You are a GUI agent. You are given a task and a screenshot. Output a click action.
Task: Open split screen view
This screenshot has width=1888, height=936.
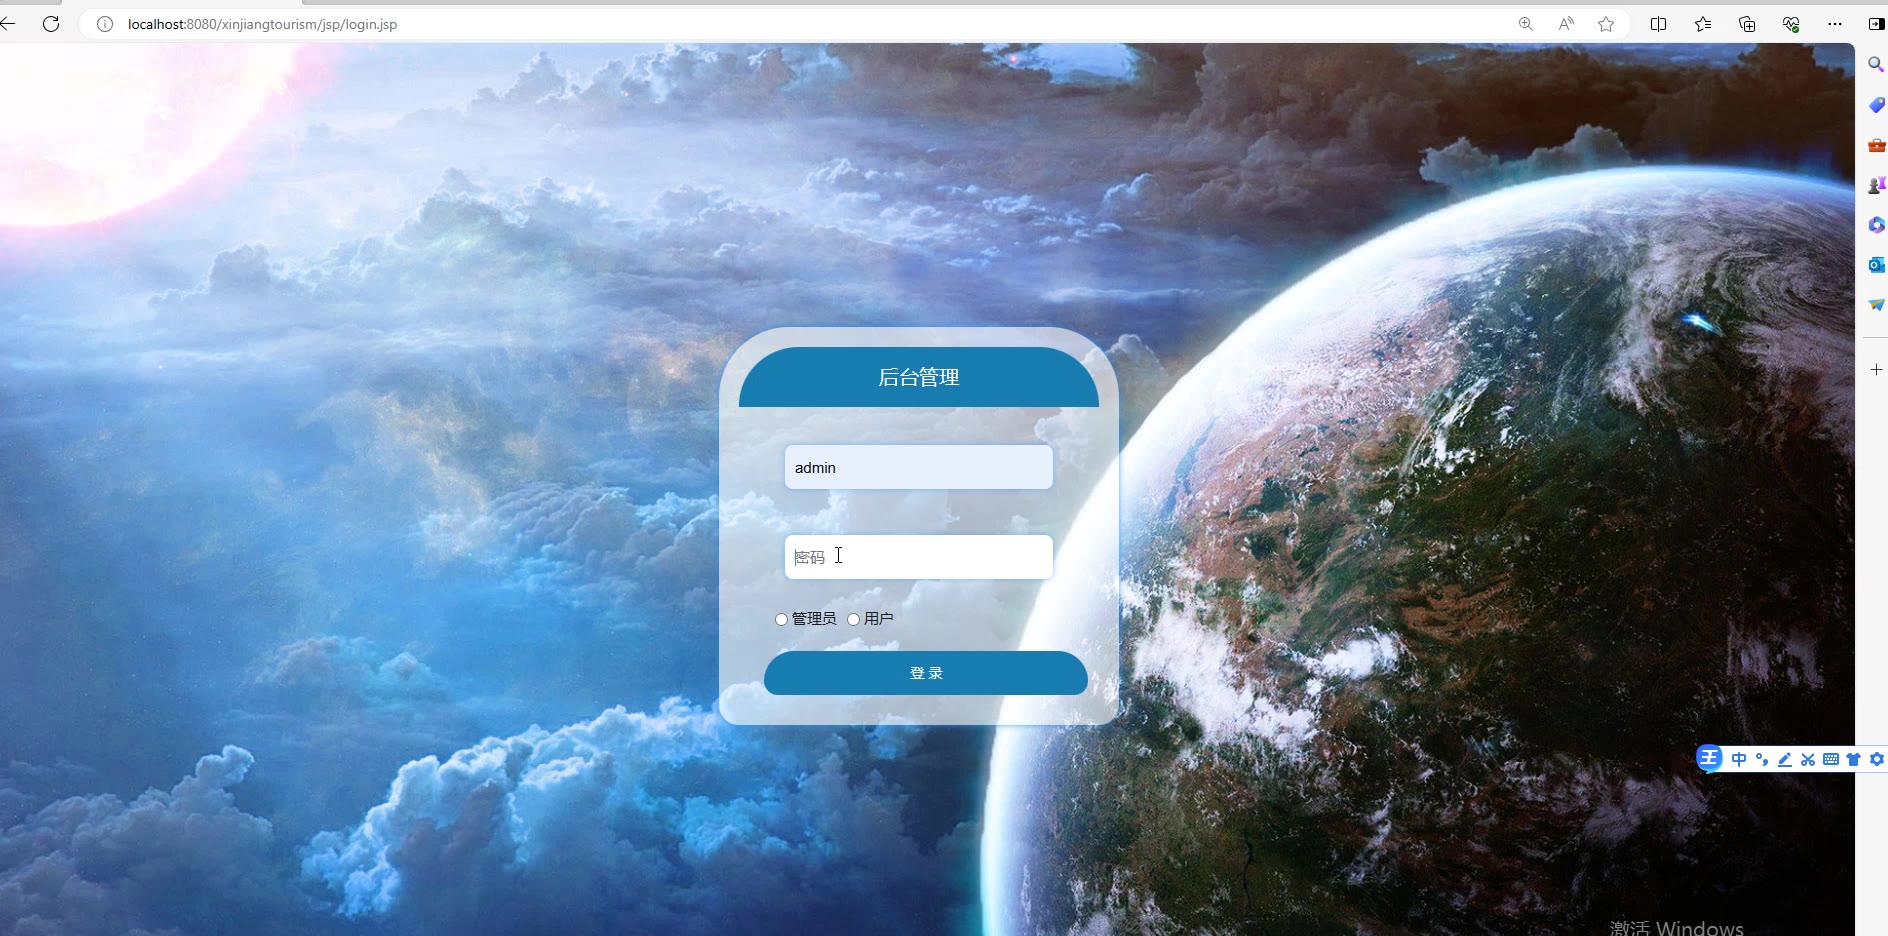point(1658,24)
